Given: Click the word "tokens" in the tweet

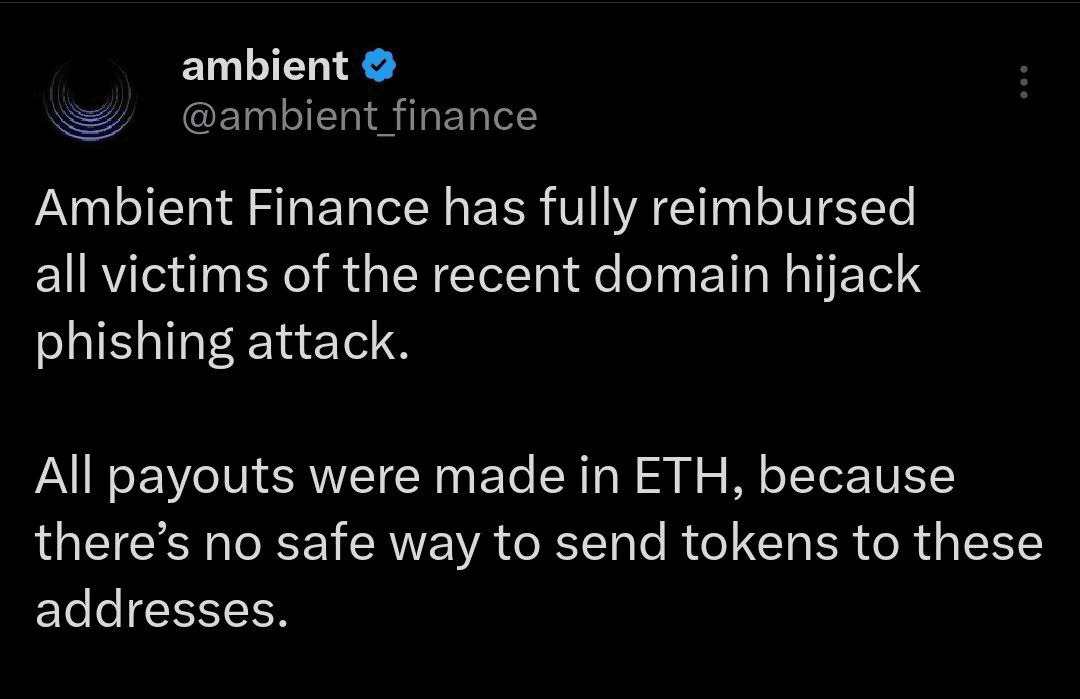Looking at the screenshot, I should point(760,543).
